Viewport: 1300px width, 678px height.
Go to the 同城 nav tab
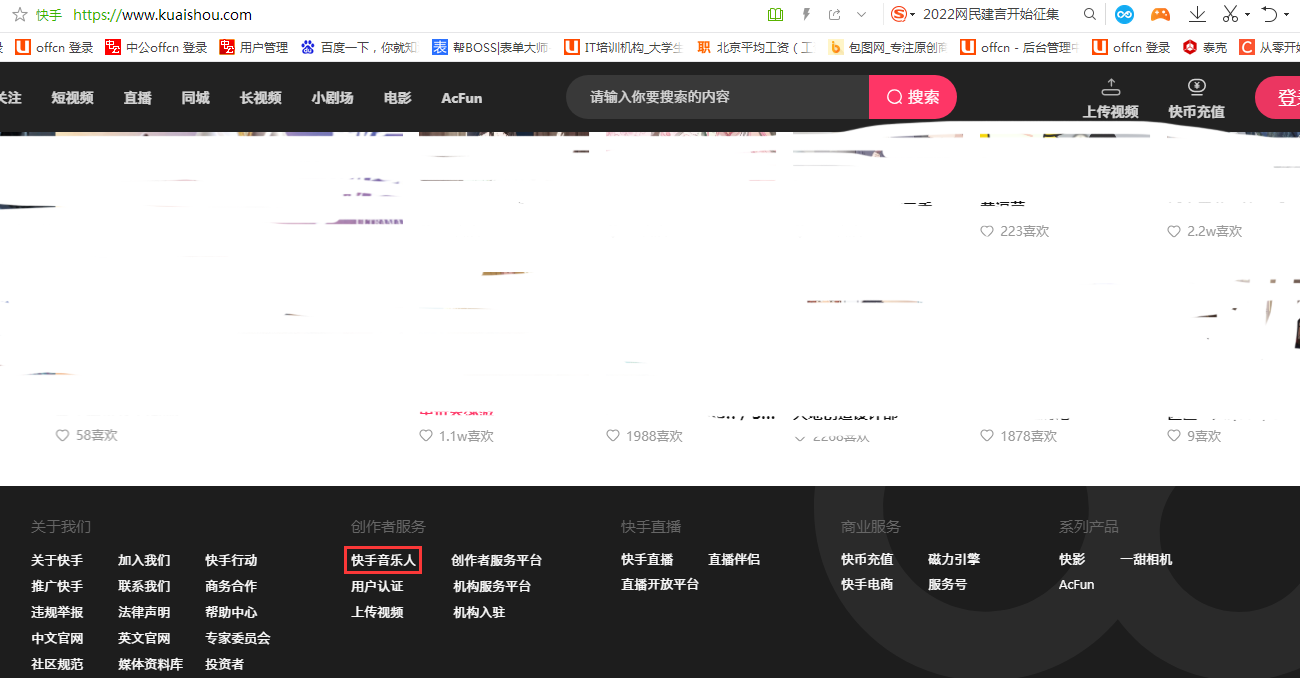(196, 98)
